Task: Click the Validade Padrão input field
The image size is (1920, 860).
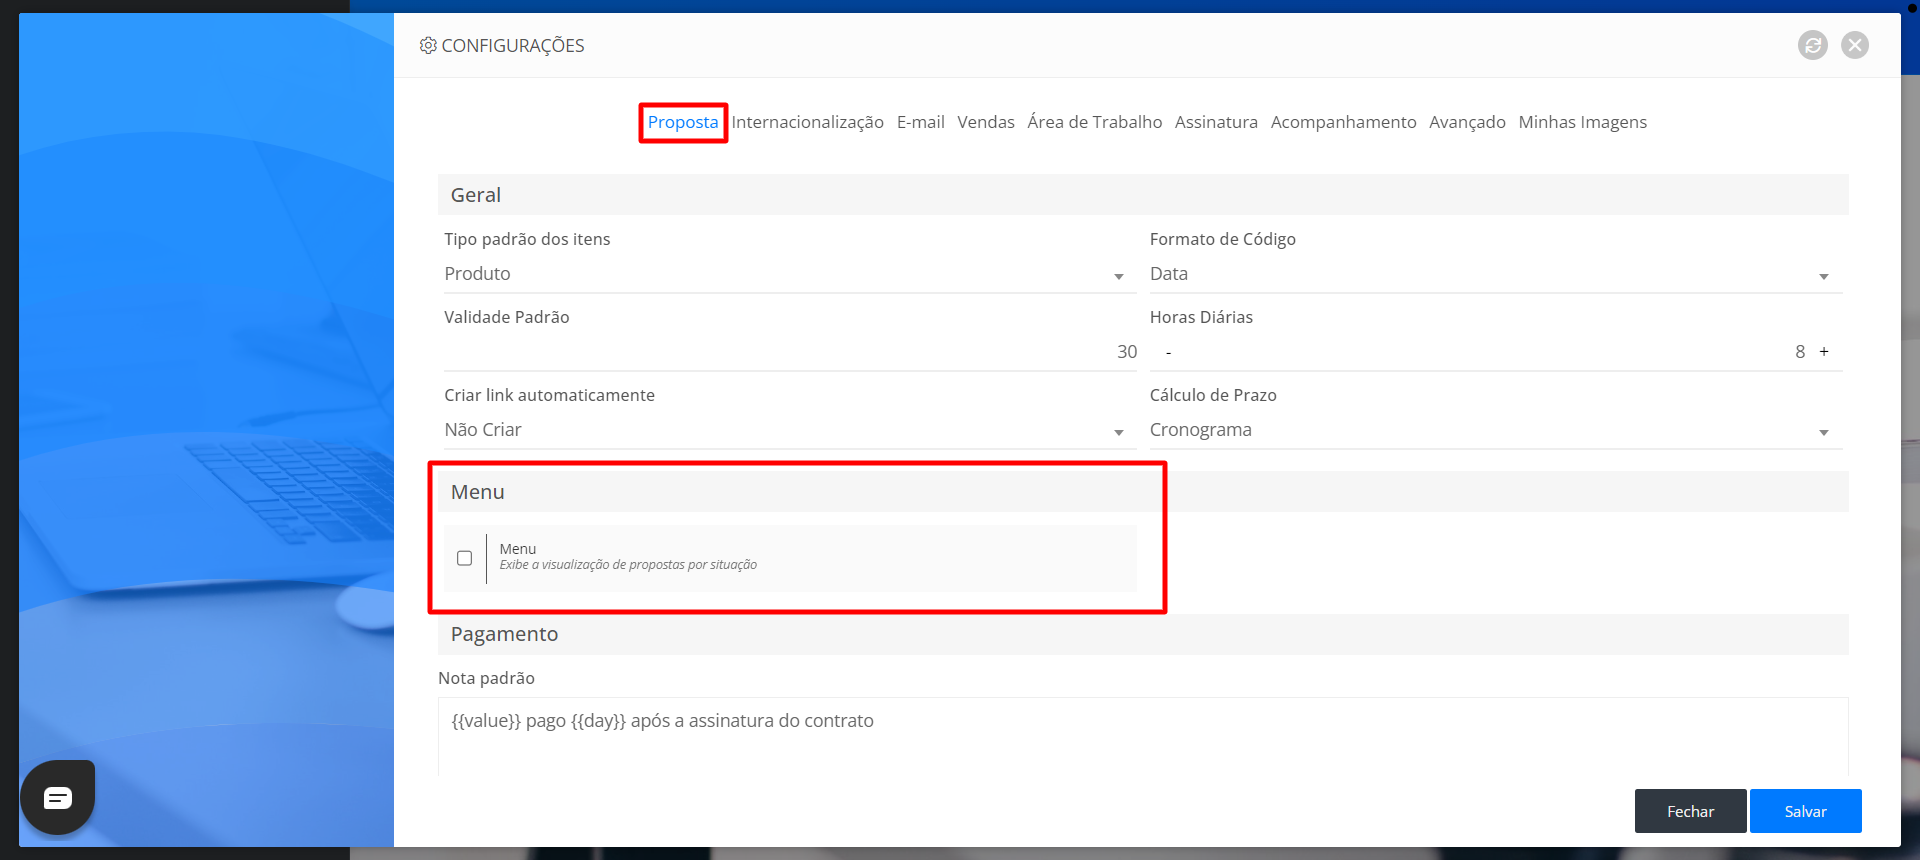Action: 790,352
